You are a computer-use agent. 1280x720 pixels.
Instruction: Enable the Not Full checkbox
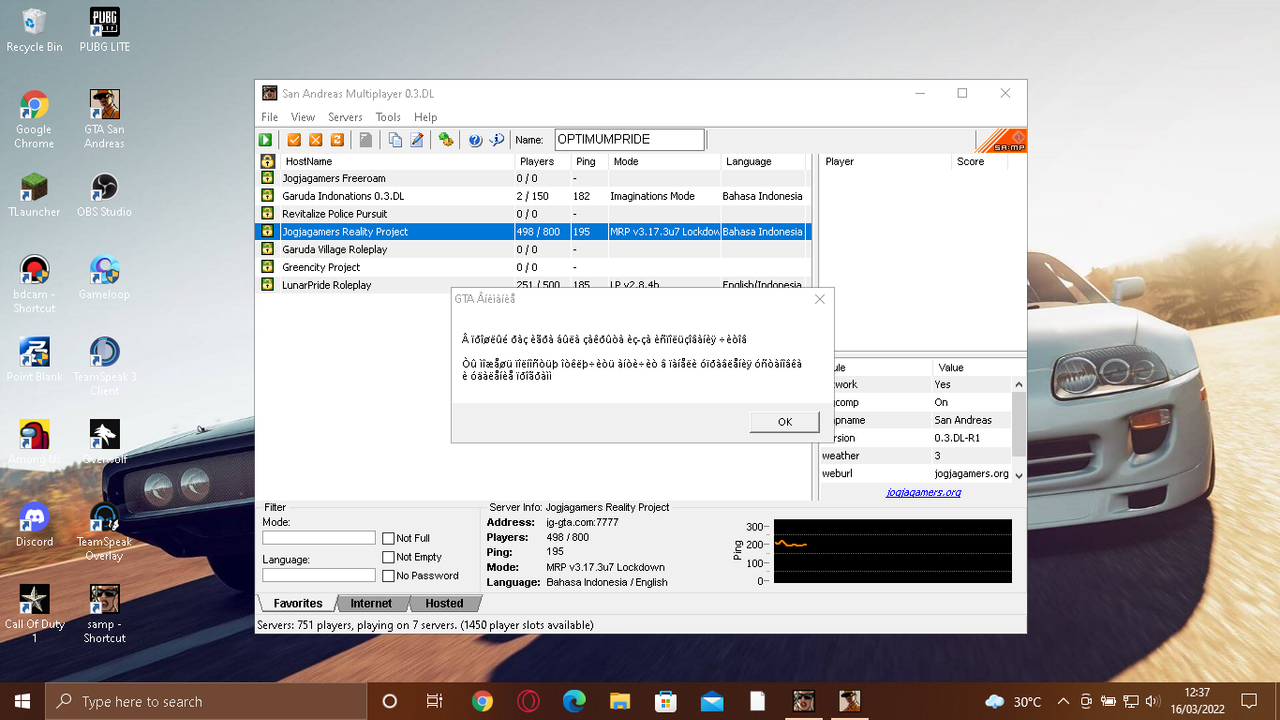388,538
